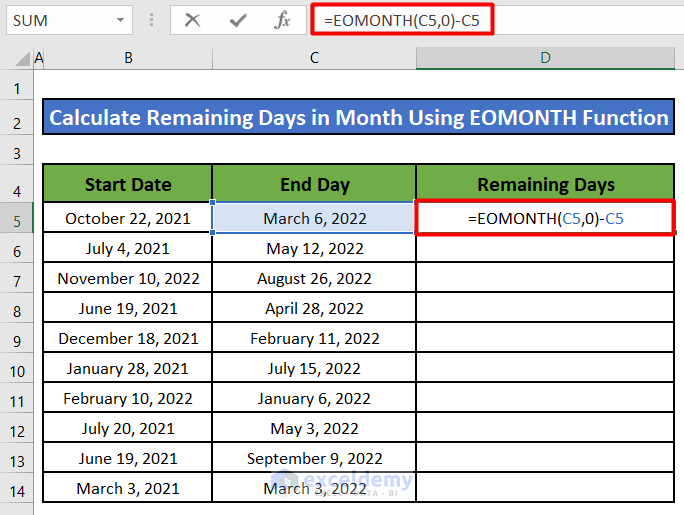Select cell containing March 6, 2022
The width and height of the screenshot is (684, 515).
click(x=314, y=218)
